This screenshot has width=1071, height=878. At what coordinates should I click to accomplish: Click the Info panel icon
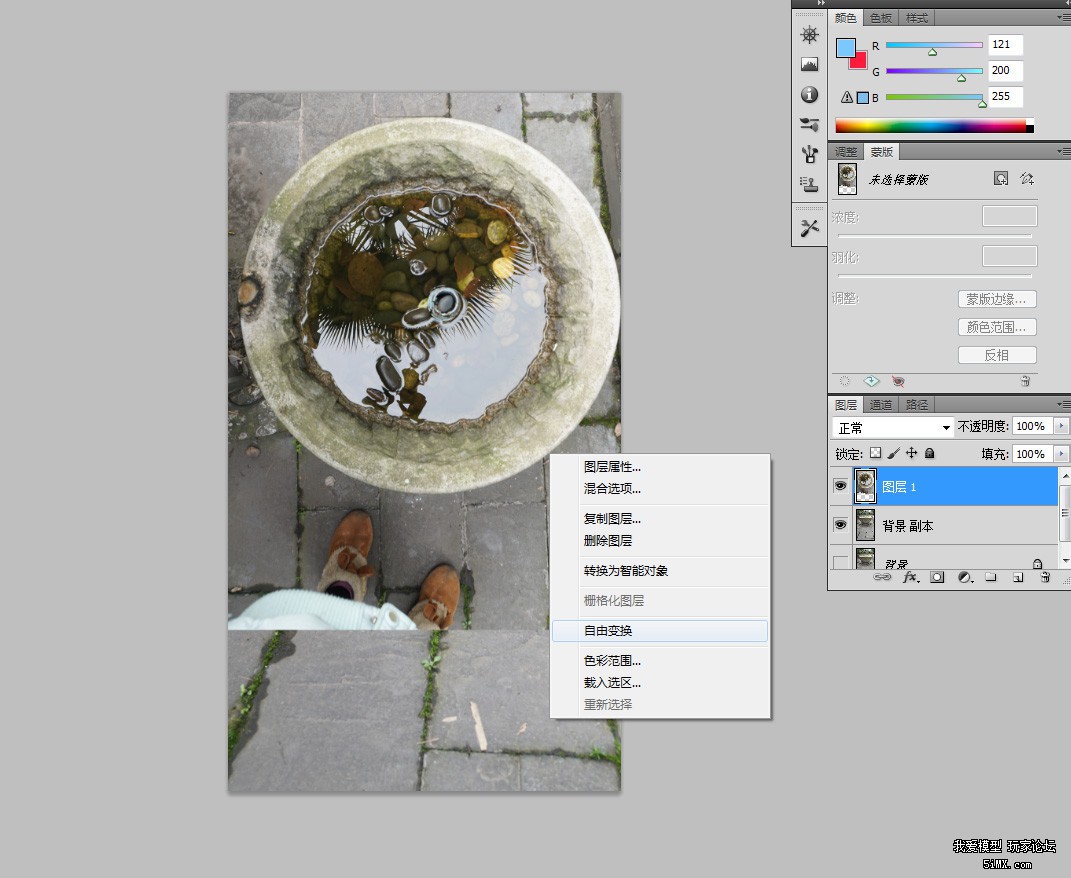809,95
